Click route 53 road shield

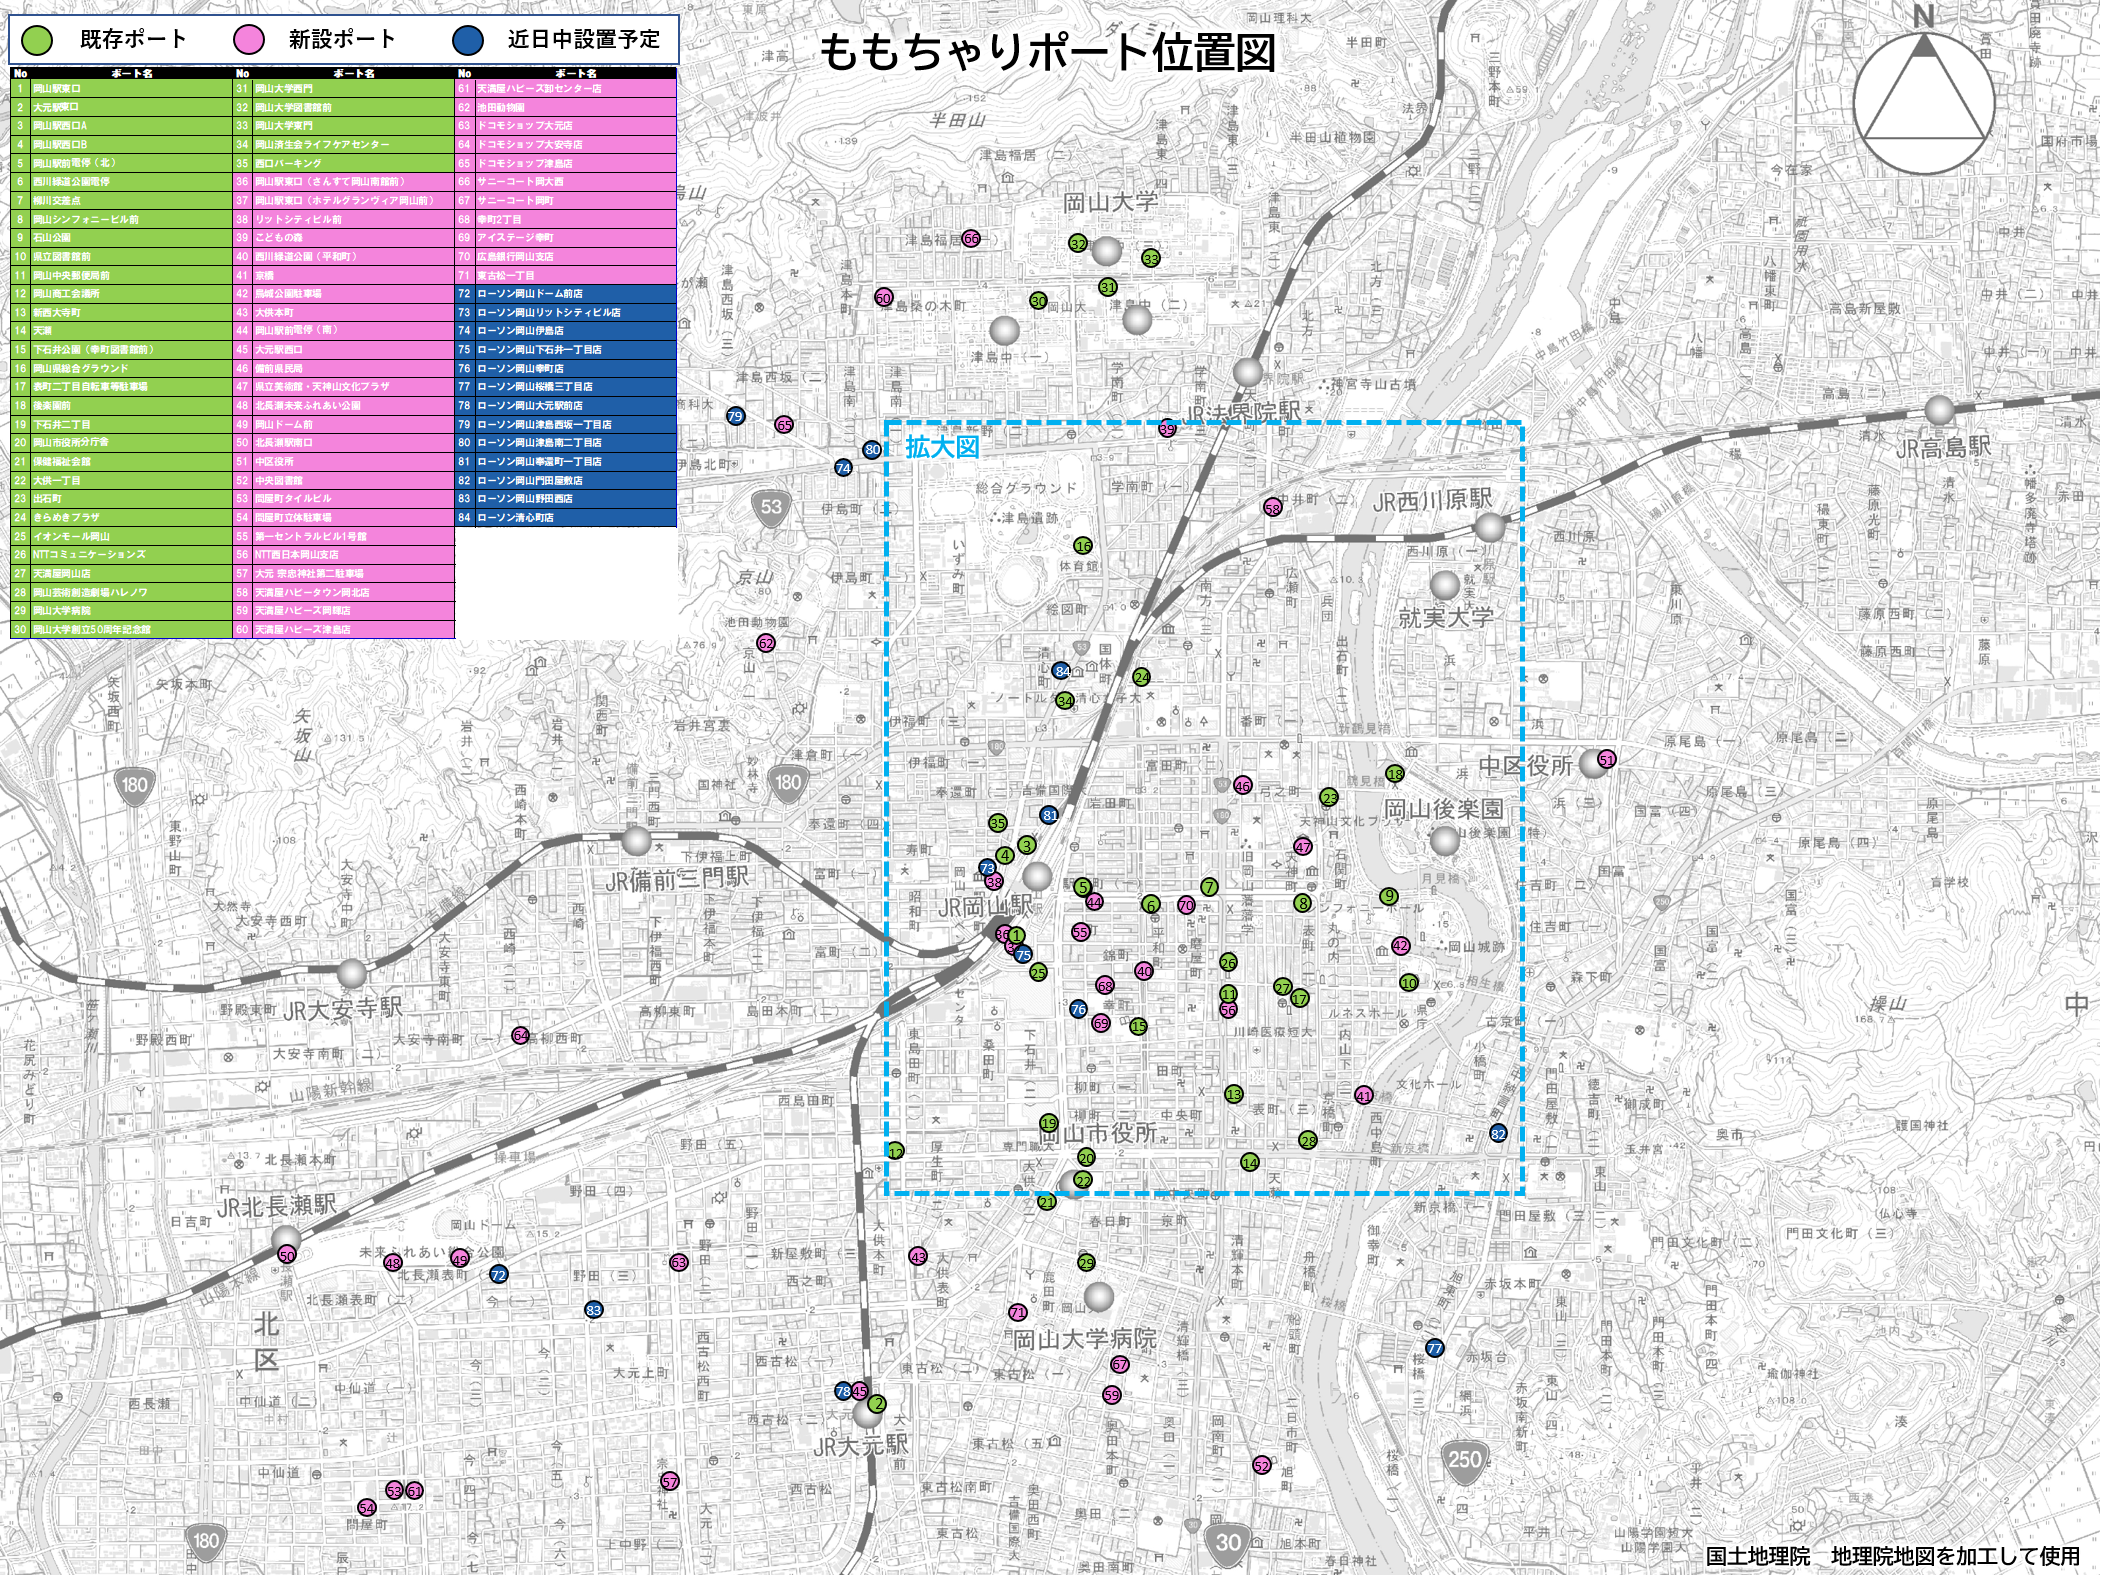click(771, 507)
